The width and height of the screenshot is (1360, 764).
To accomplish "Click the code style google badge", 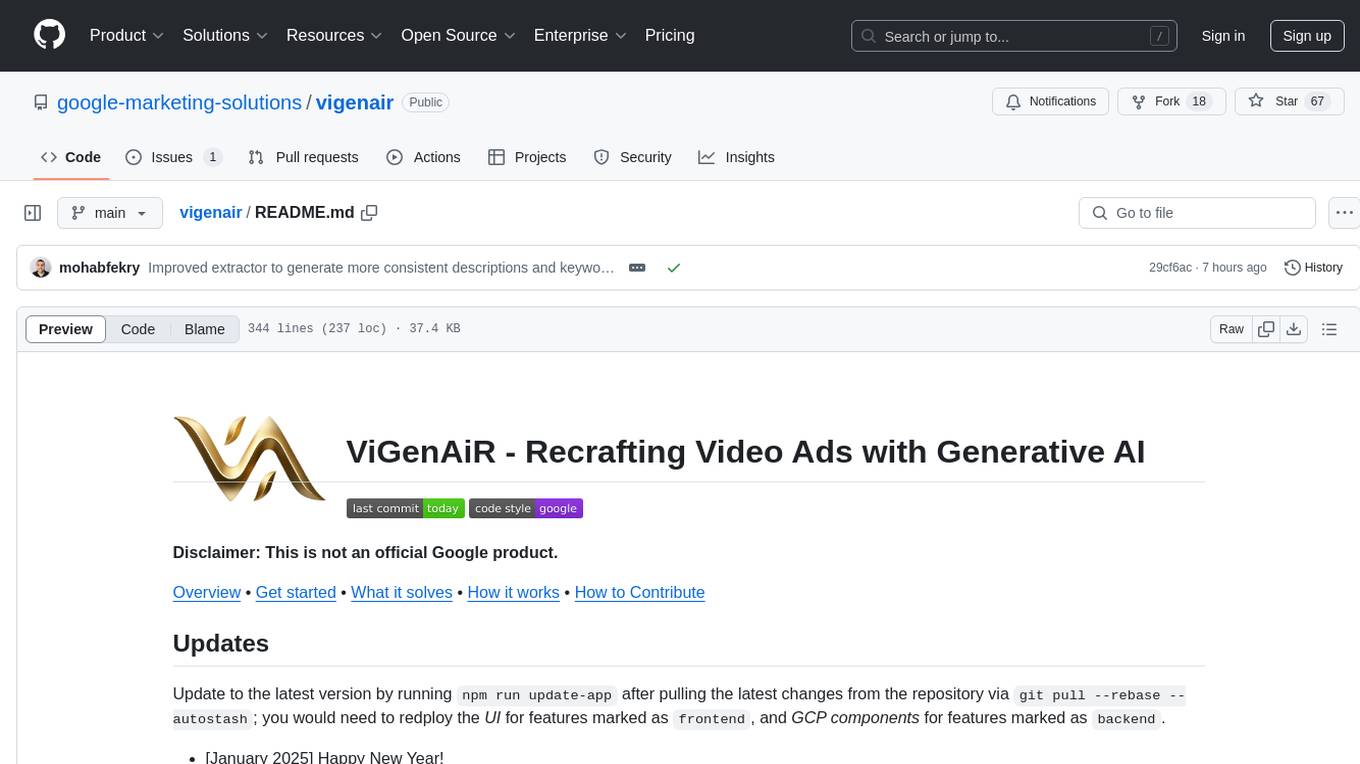I will click(526, 508).
